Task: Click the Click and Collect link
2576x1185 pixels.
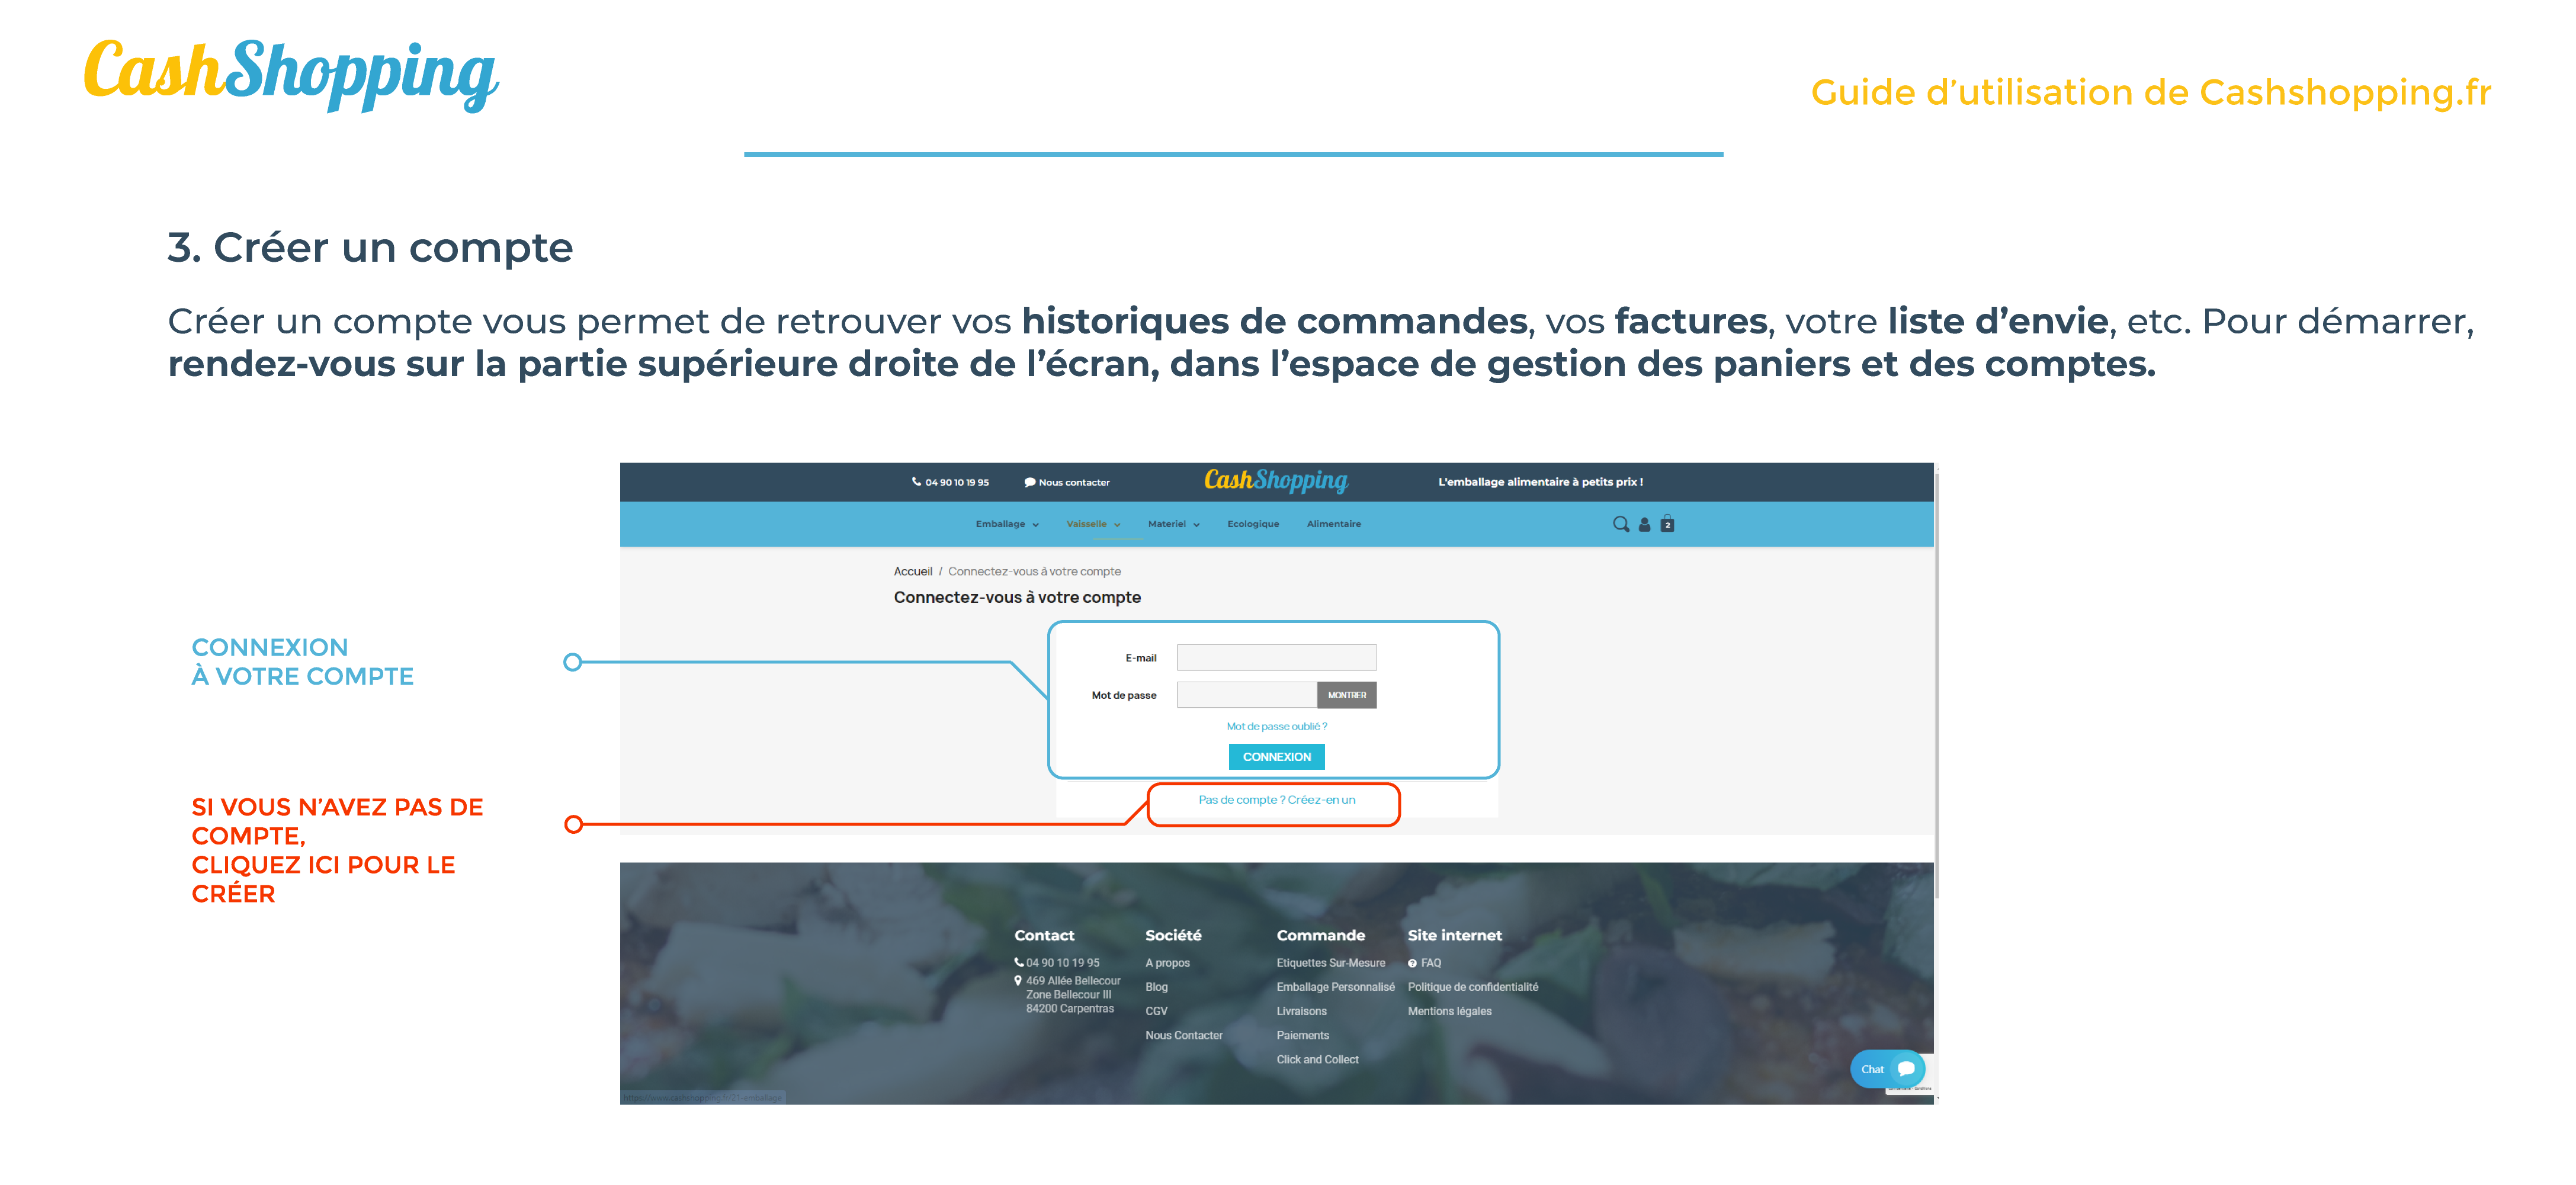Action: point(1317,1059)
